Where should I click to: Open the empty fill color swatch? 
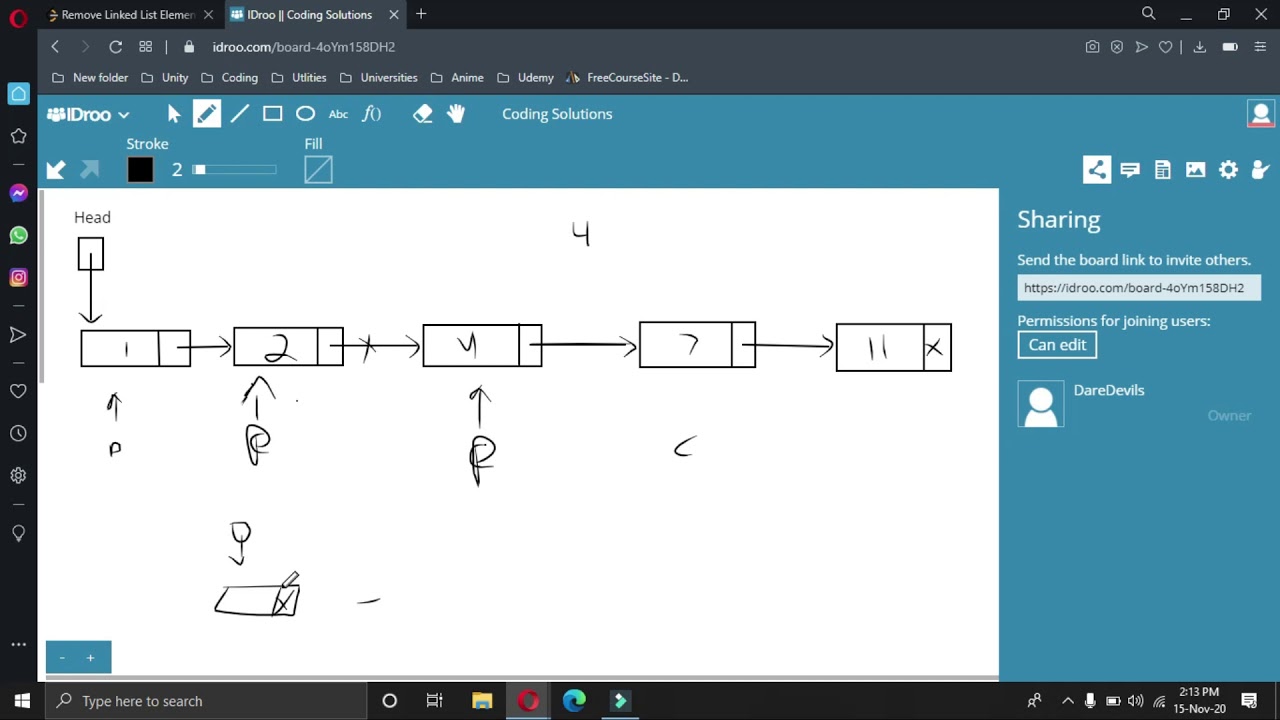tap(318, 170)
